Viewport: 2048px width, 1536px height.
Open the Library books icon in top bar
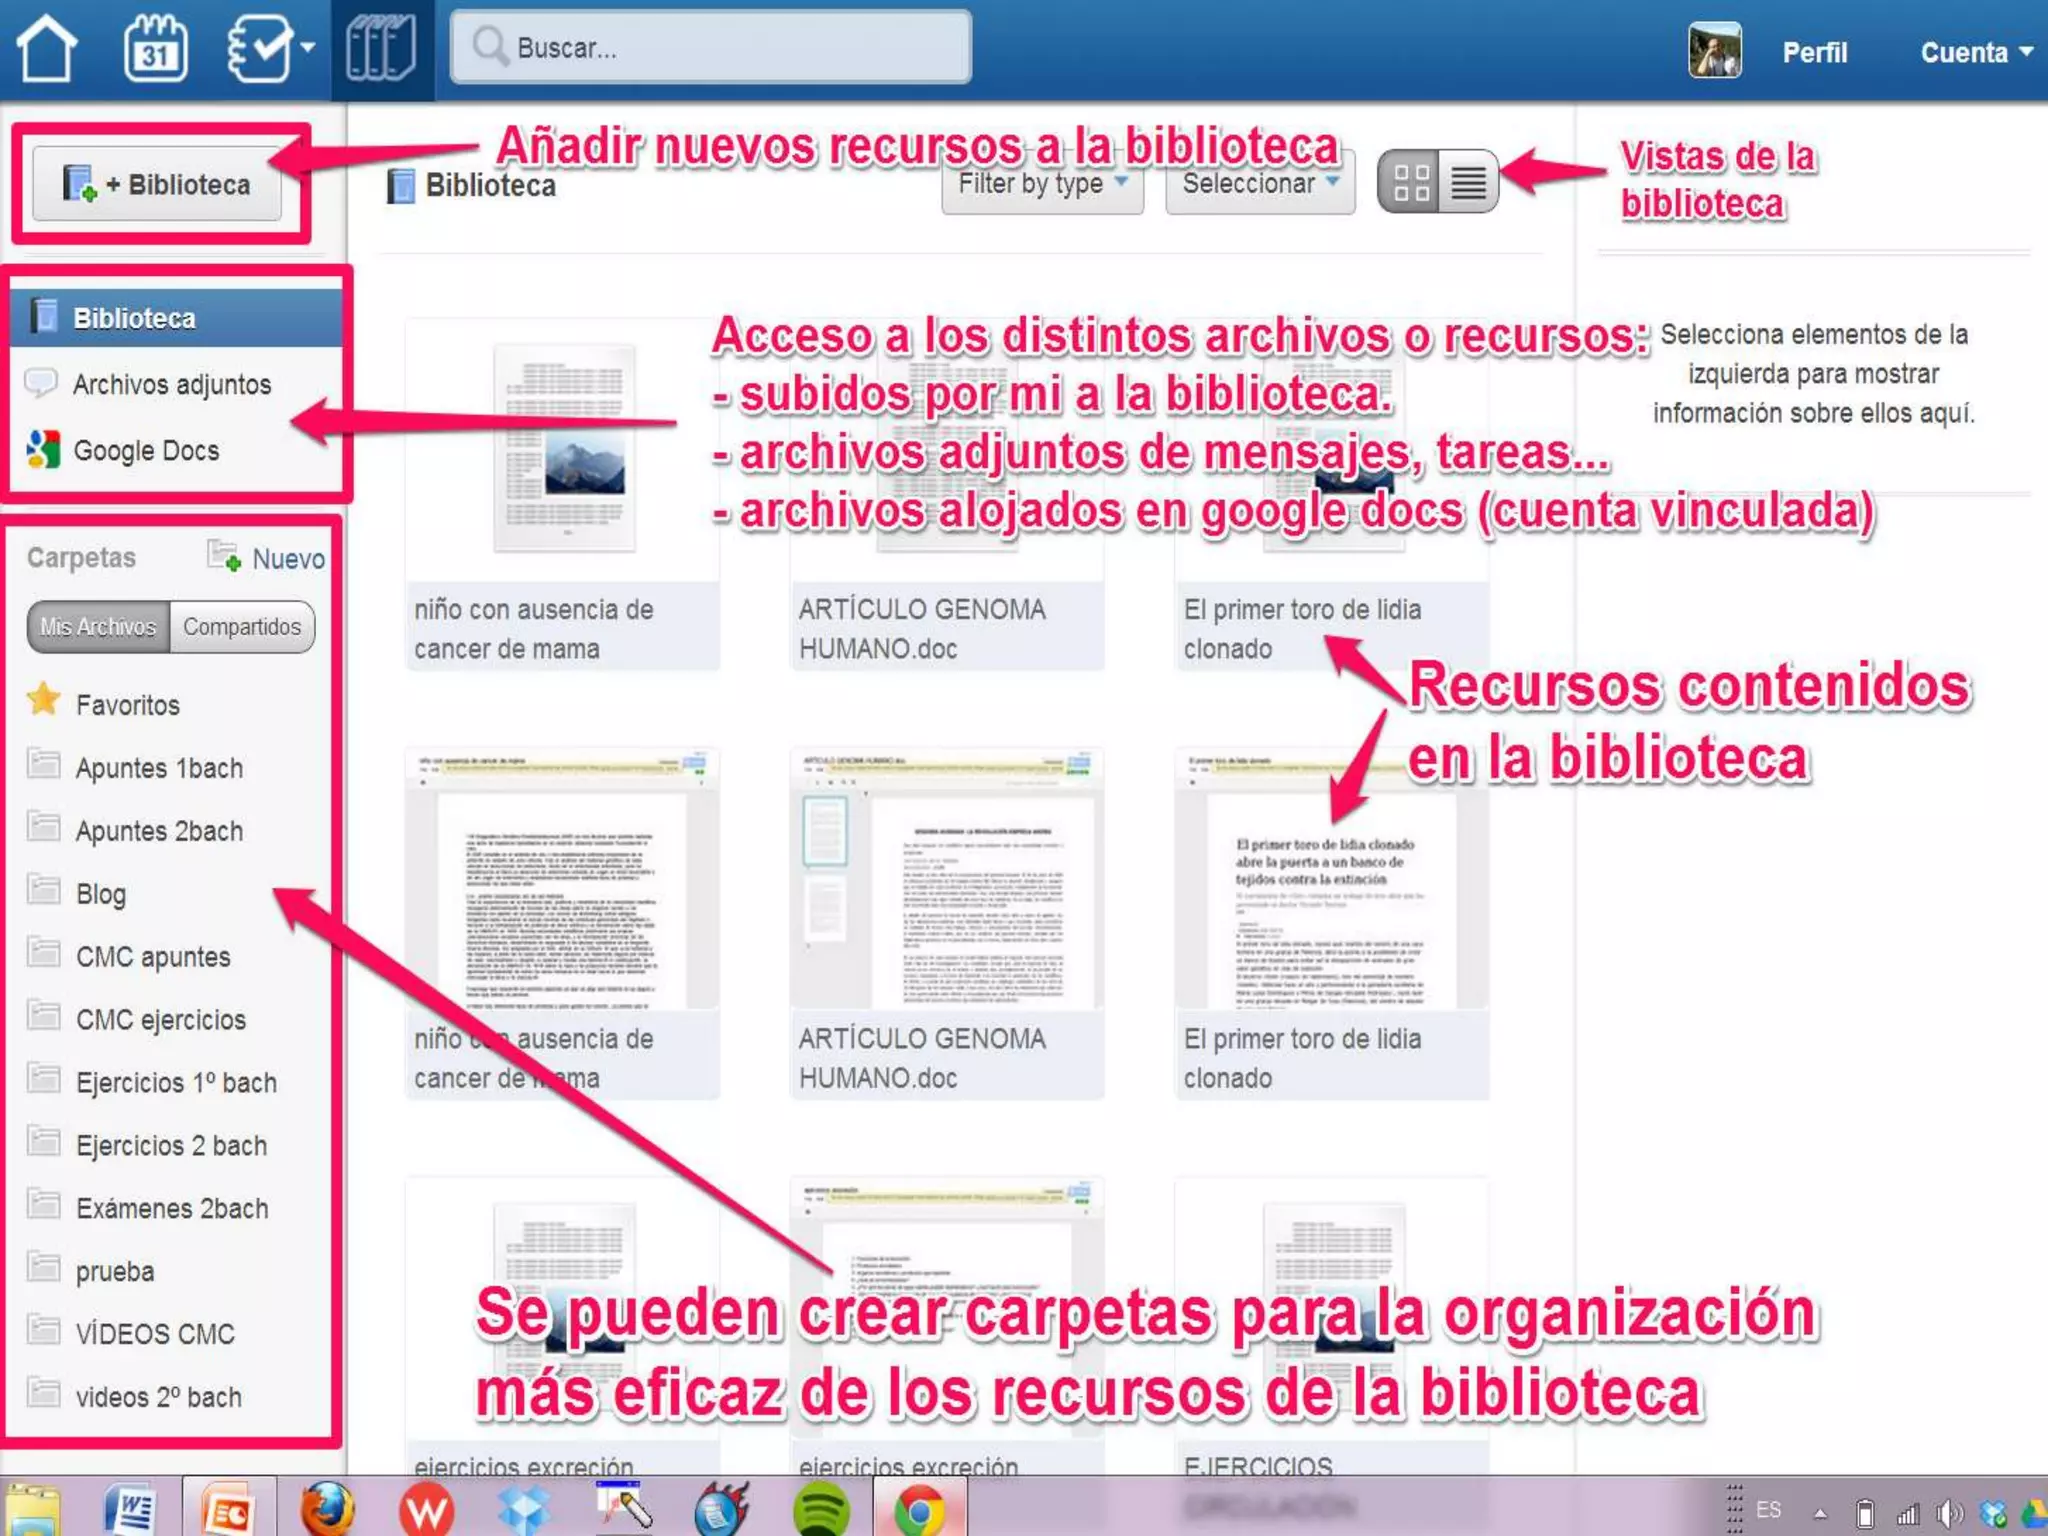point(382,49)
